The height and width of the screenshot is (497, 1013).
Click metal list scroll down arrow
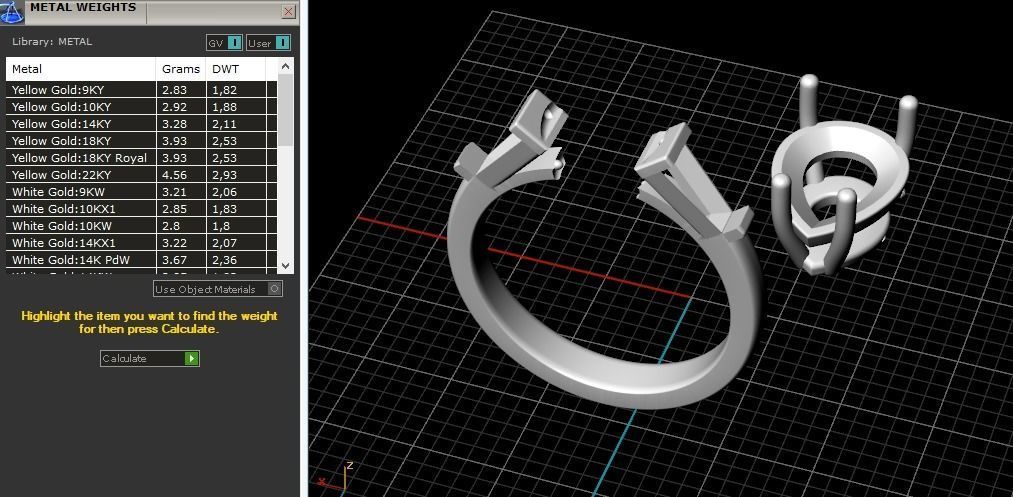coord(286,266)
